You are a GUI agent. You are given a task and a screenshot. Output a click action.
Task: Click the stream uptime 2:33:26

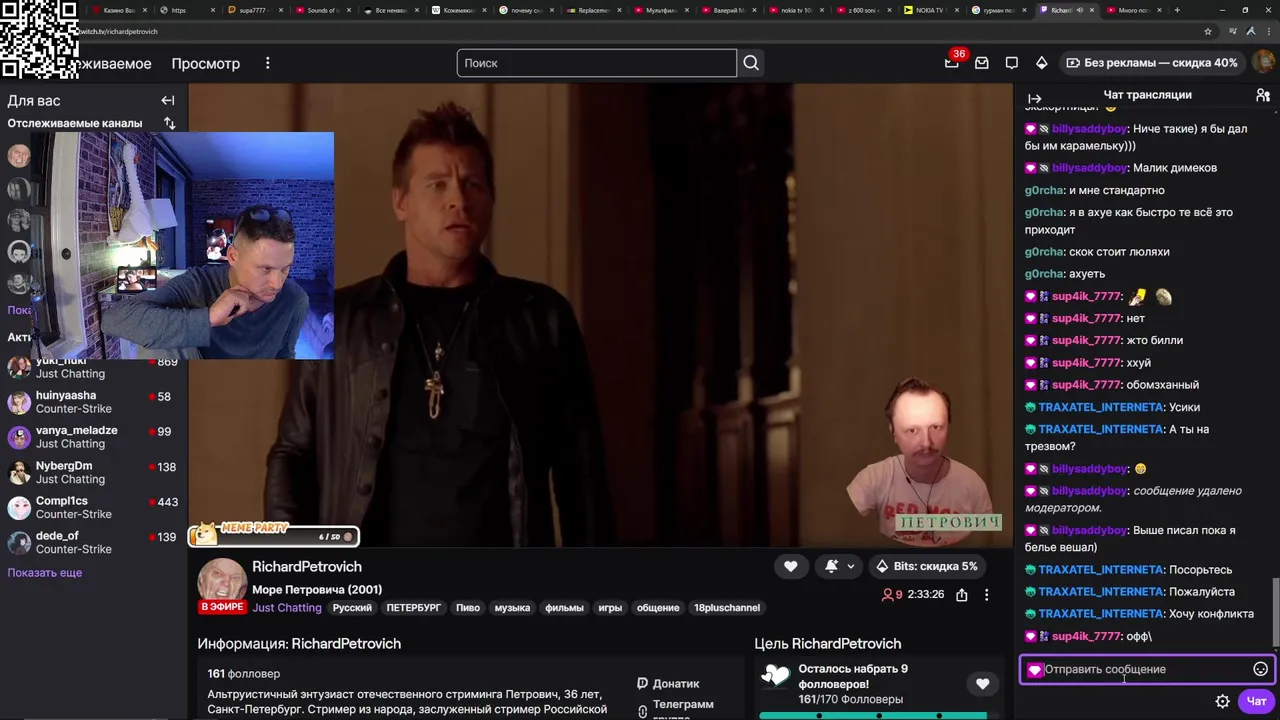tap(925, 594)
